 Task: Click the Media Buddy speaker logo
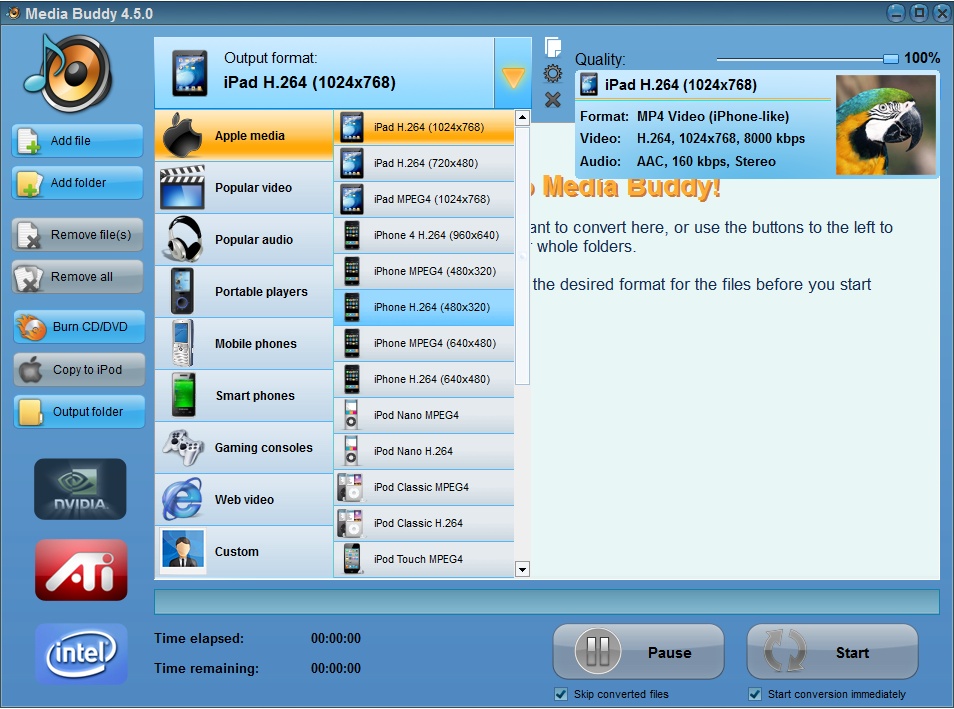(x=68, y=73)
